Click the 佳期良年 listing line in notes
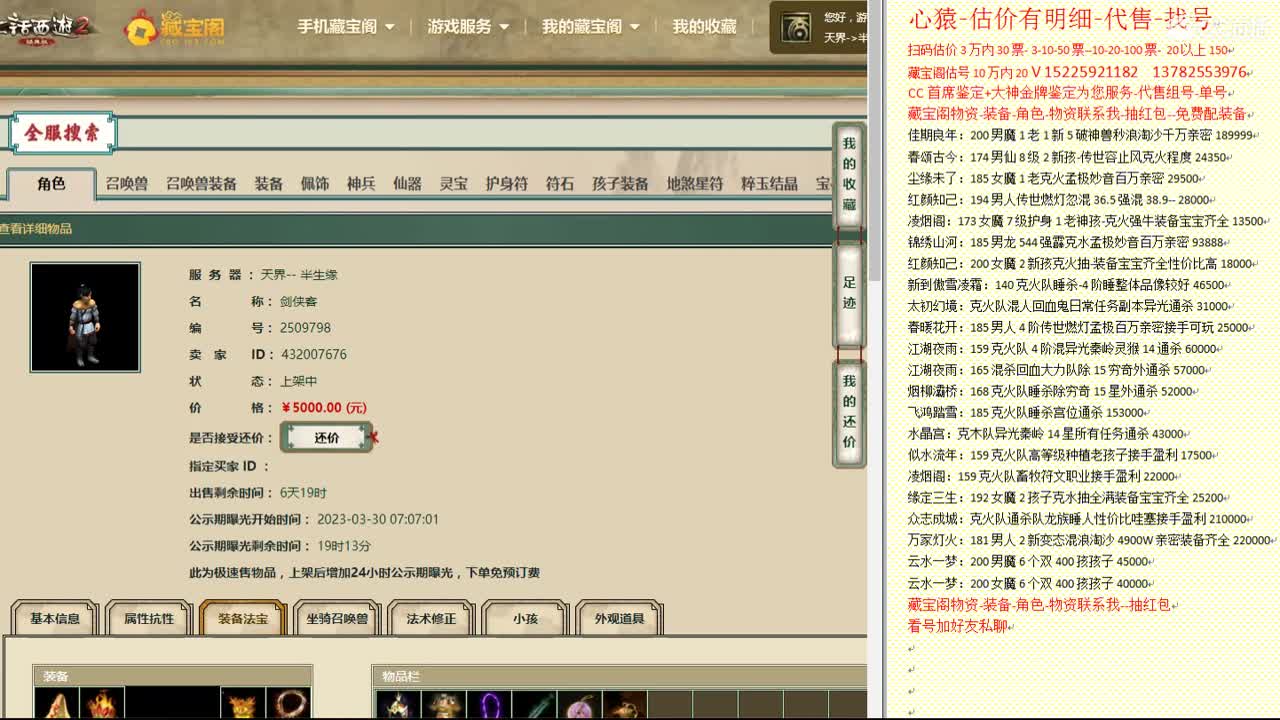This screenshot has width=1280, height=720. click(1081, 135)
